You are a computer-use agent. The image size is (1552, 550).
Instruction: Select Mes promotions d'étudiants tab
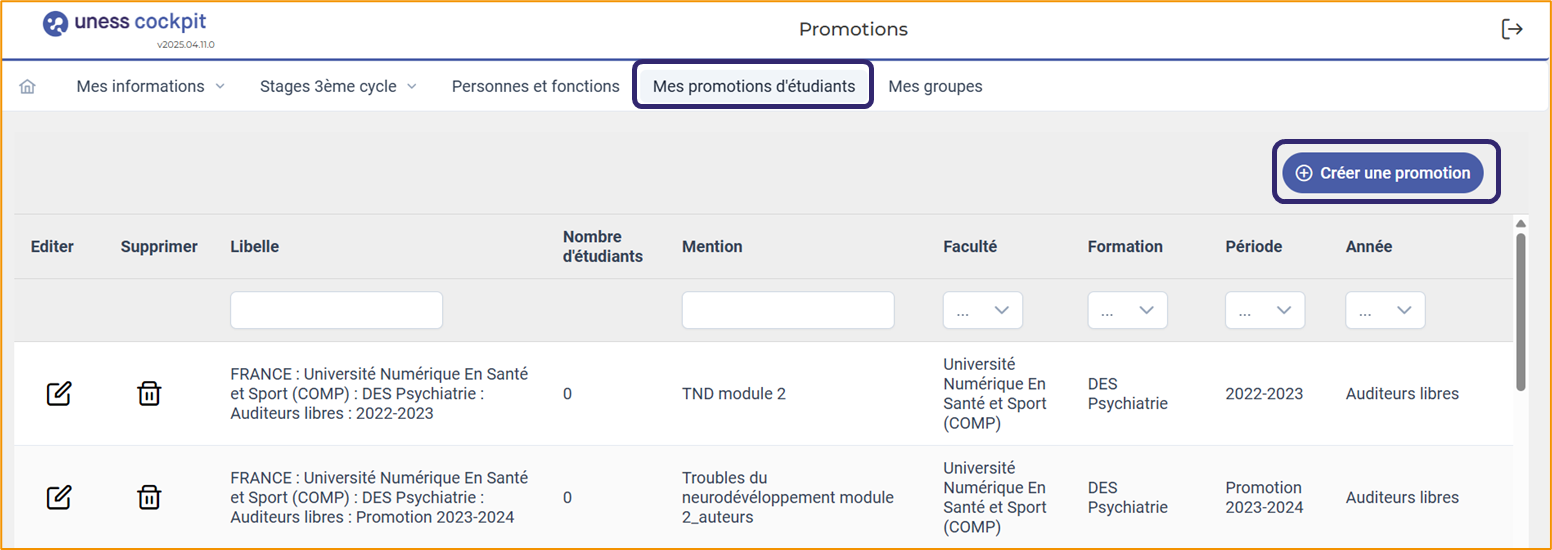click(754, 87)
